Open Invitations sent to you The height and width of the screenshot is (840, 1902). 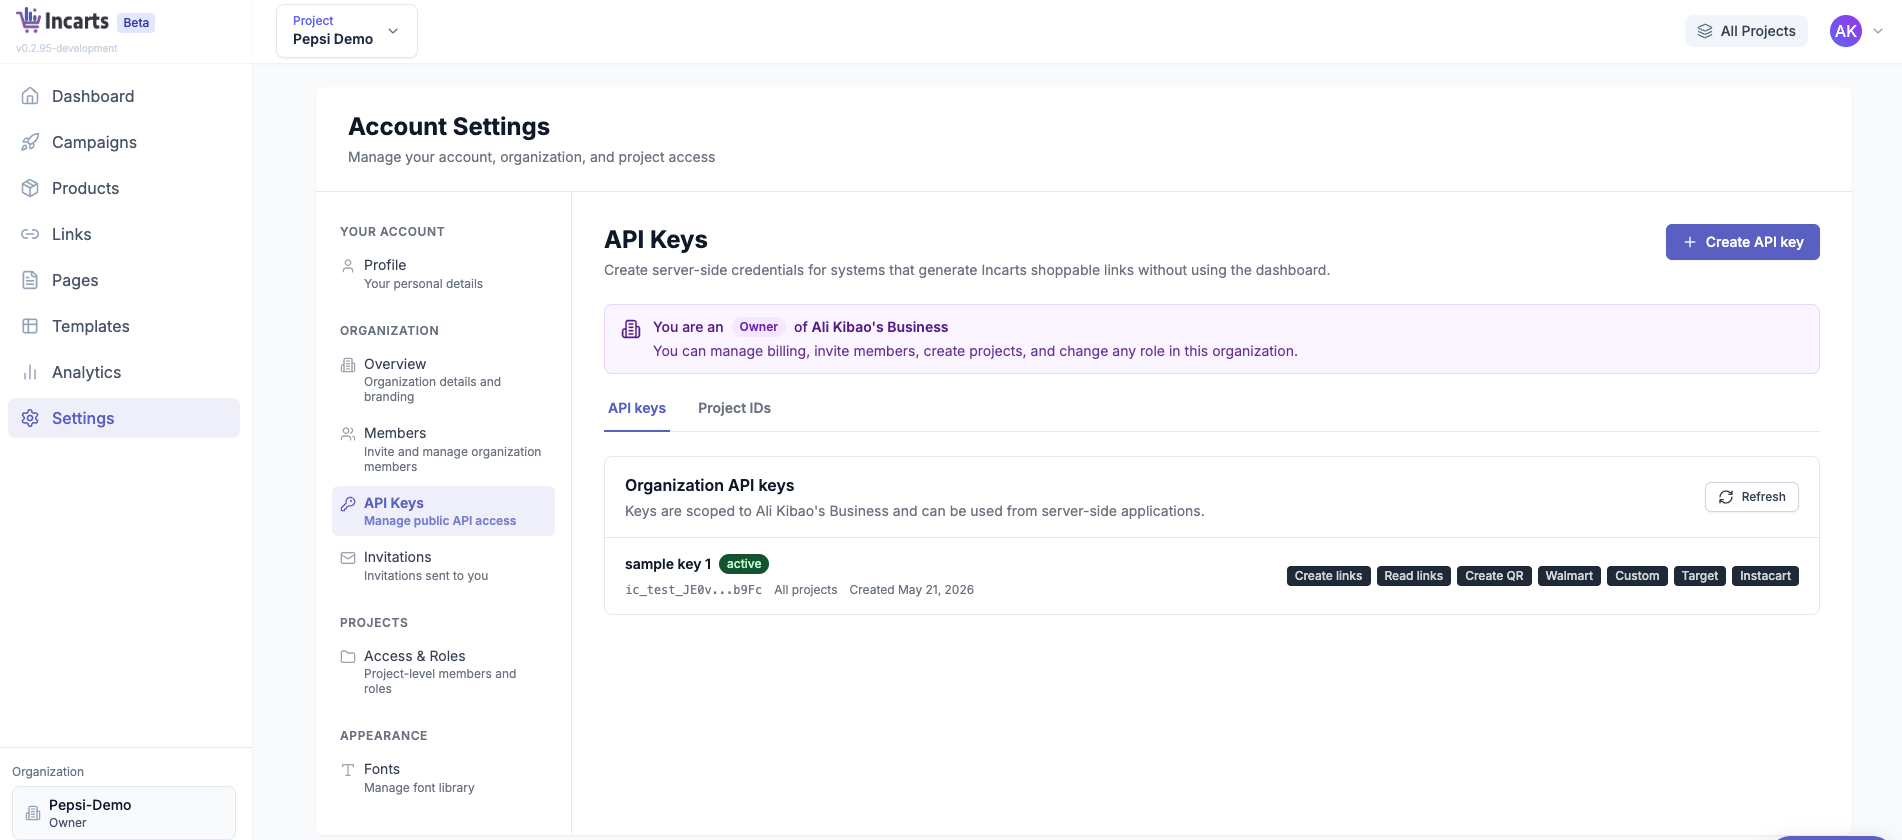(x=443, y=566)
